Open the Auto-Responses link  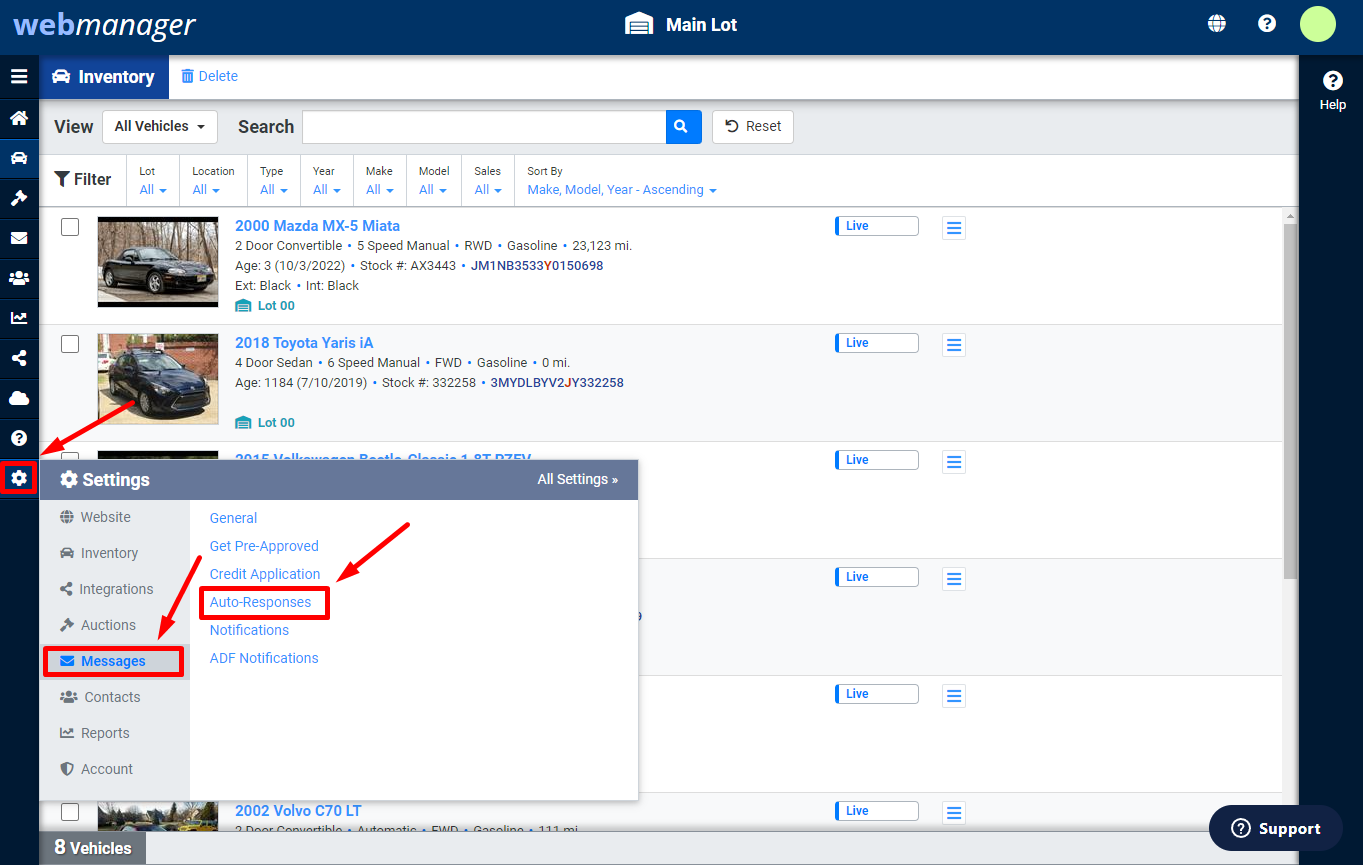[261, 602]
